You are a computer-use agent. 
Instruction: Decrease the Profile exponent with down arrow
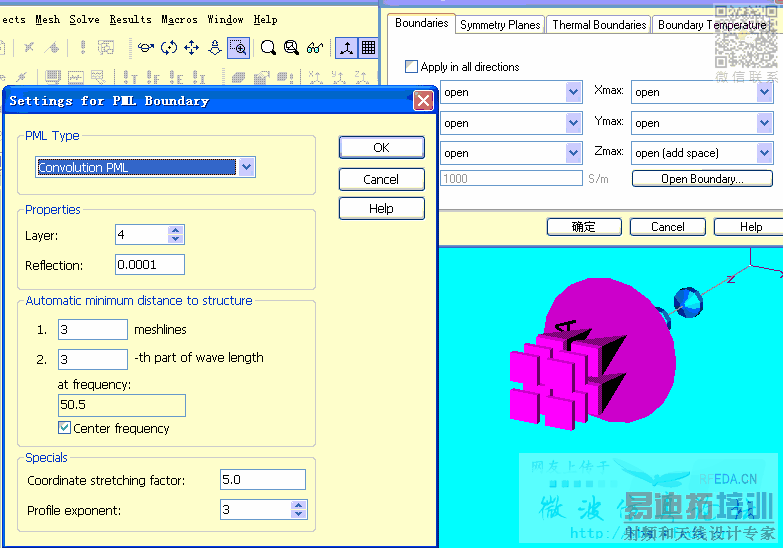coord(299,514)
